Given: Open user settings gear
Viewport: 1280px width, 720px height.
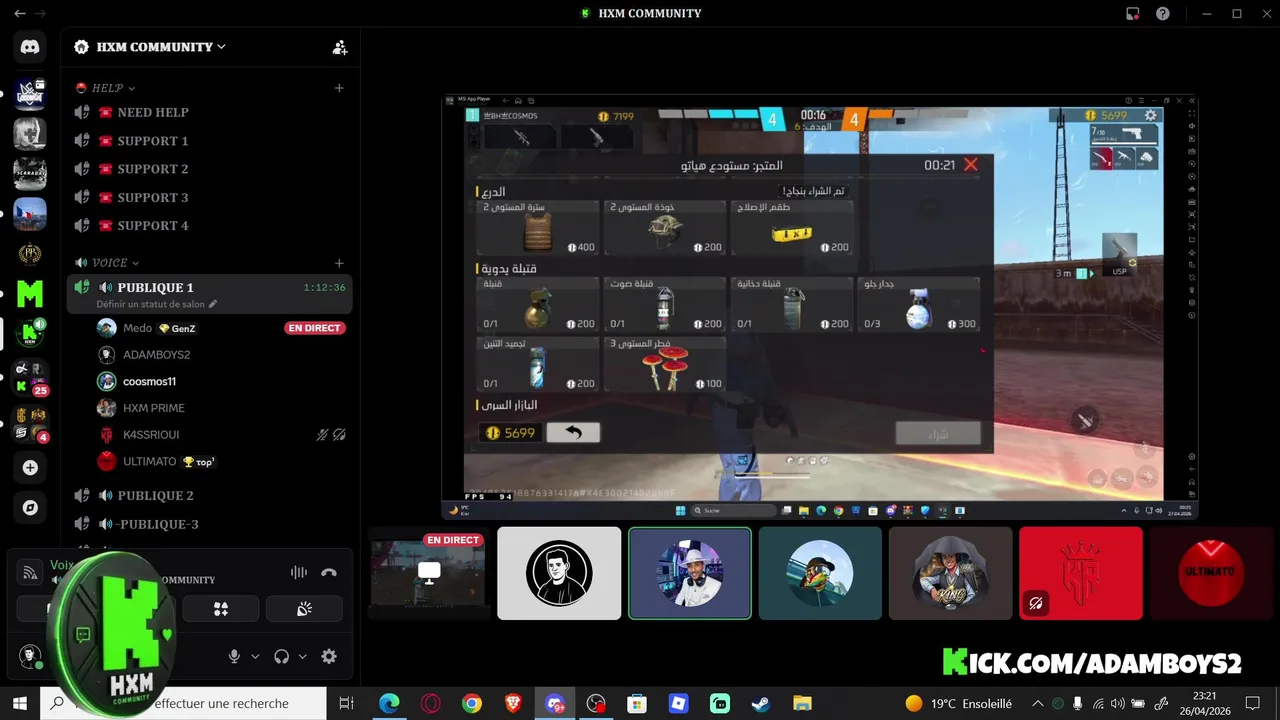Looking at the screenshot, I should (329, 657).
